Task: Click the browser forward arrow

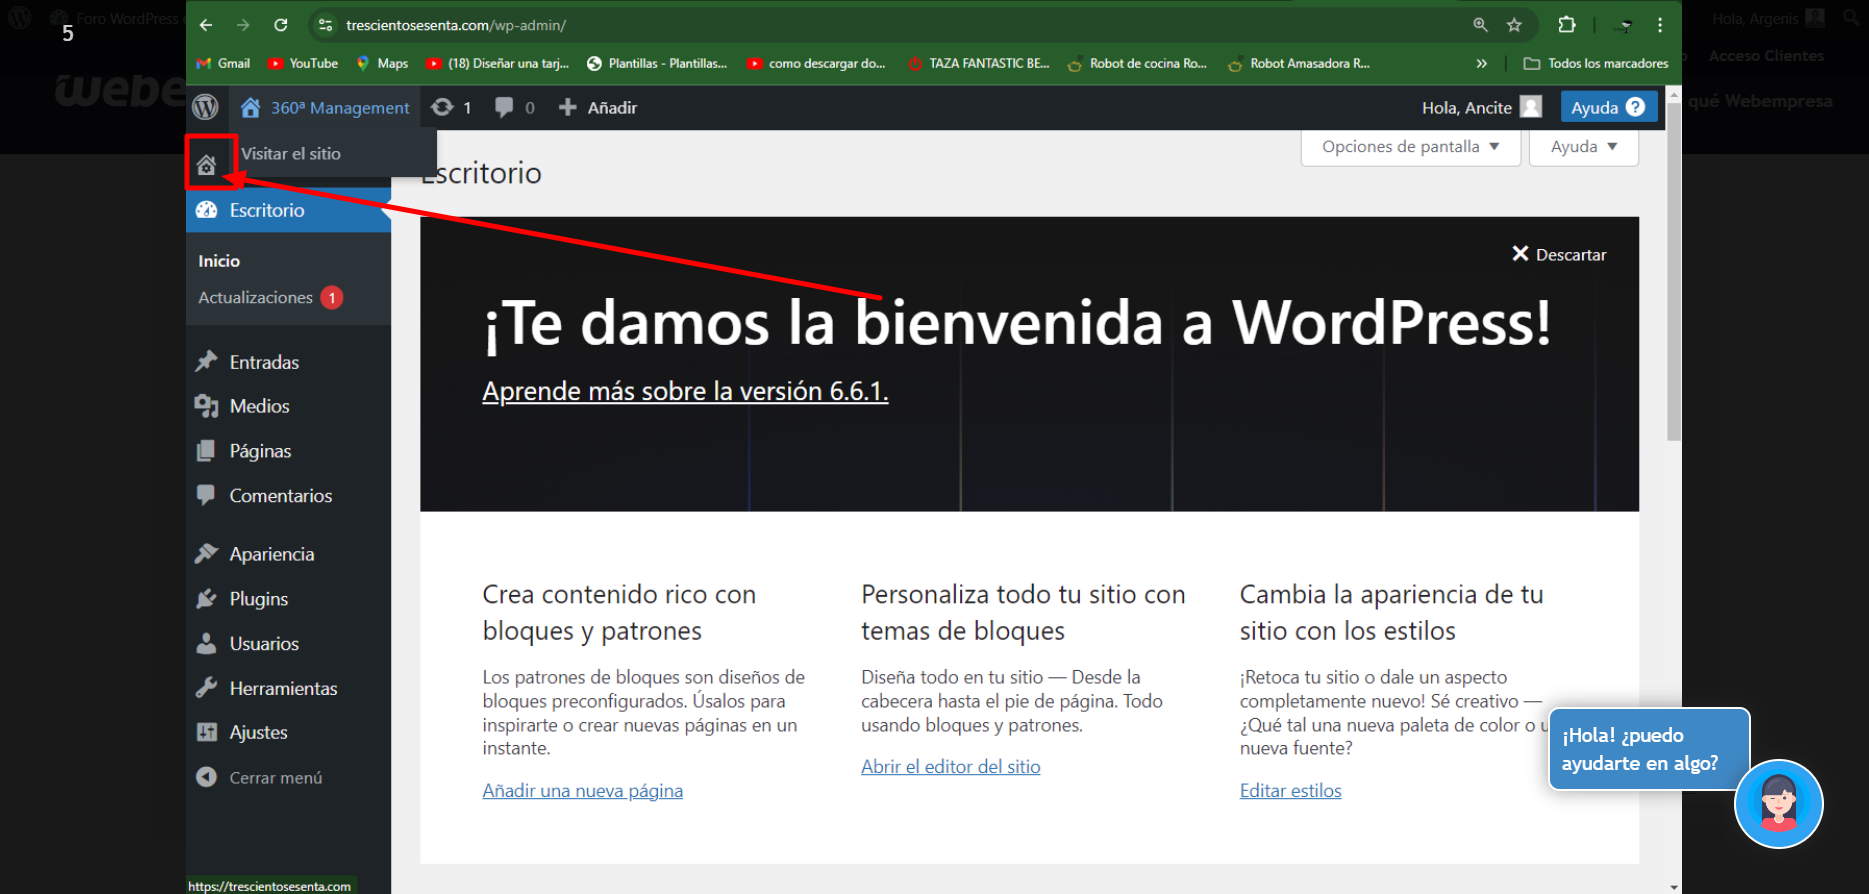Action: point(243,25)
